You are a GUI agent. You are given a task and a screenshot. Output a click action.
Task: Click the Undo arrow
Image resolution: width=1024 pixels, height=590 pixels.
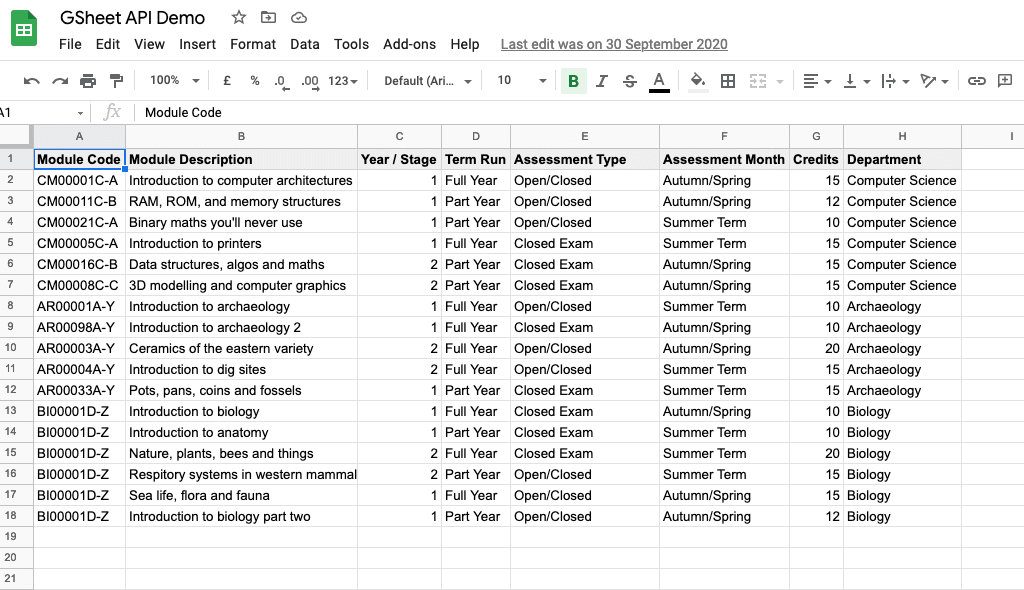[x=29, y=81]
